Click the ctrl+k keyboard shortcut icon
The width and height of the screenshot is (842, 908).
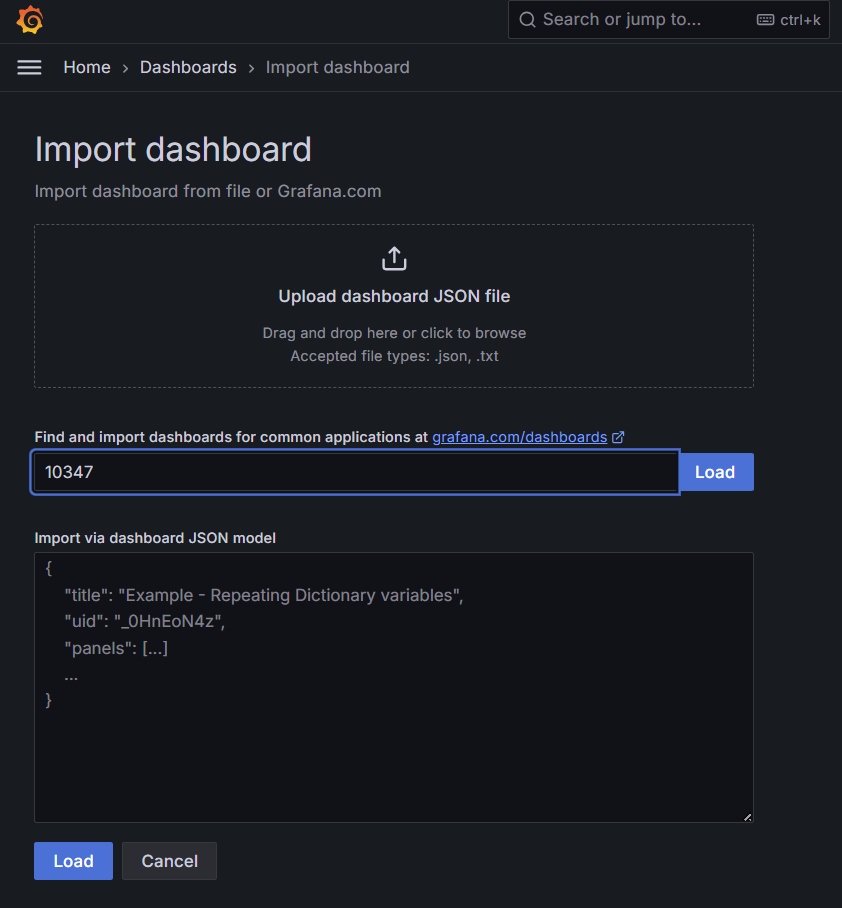pyautogui.click(x=766, y=20)
